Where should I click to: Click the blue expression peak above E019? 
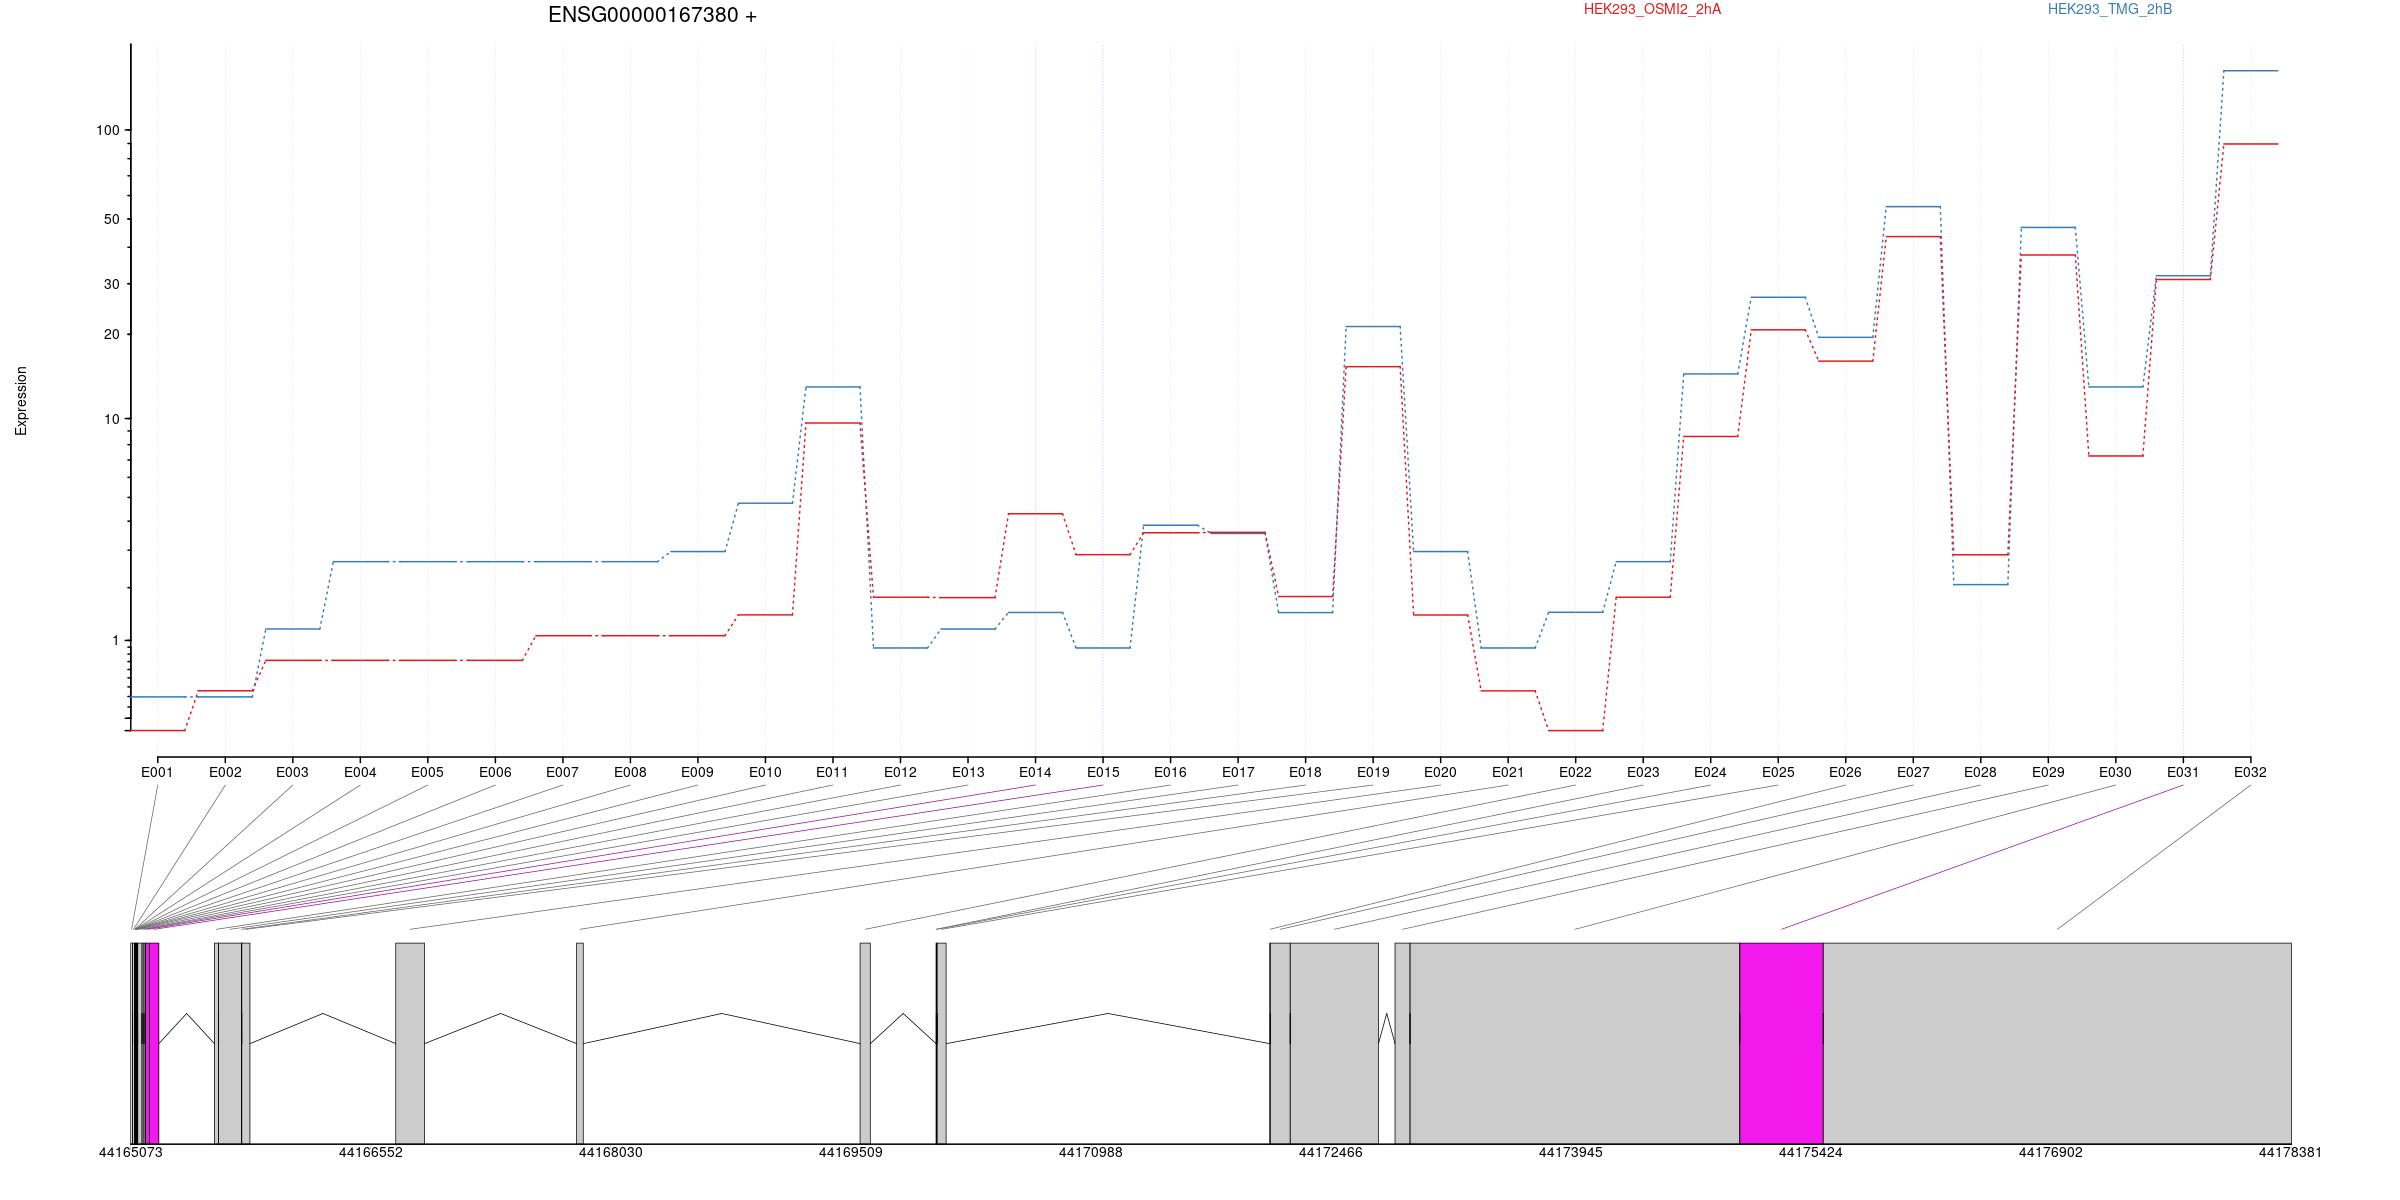coord(1373,326)
